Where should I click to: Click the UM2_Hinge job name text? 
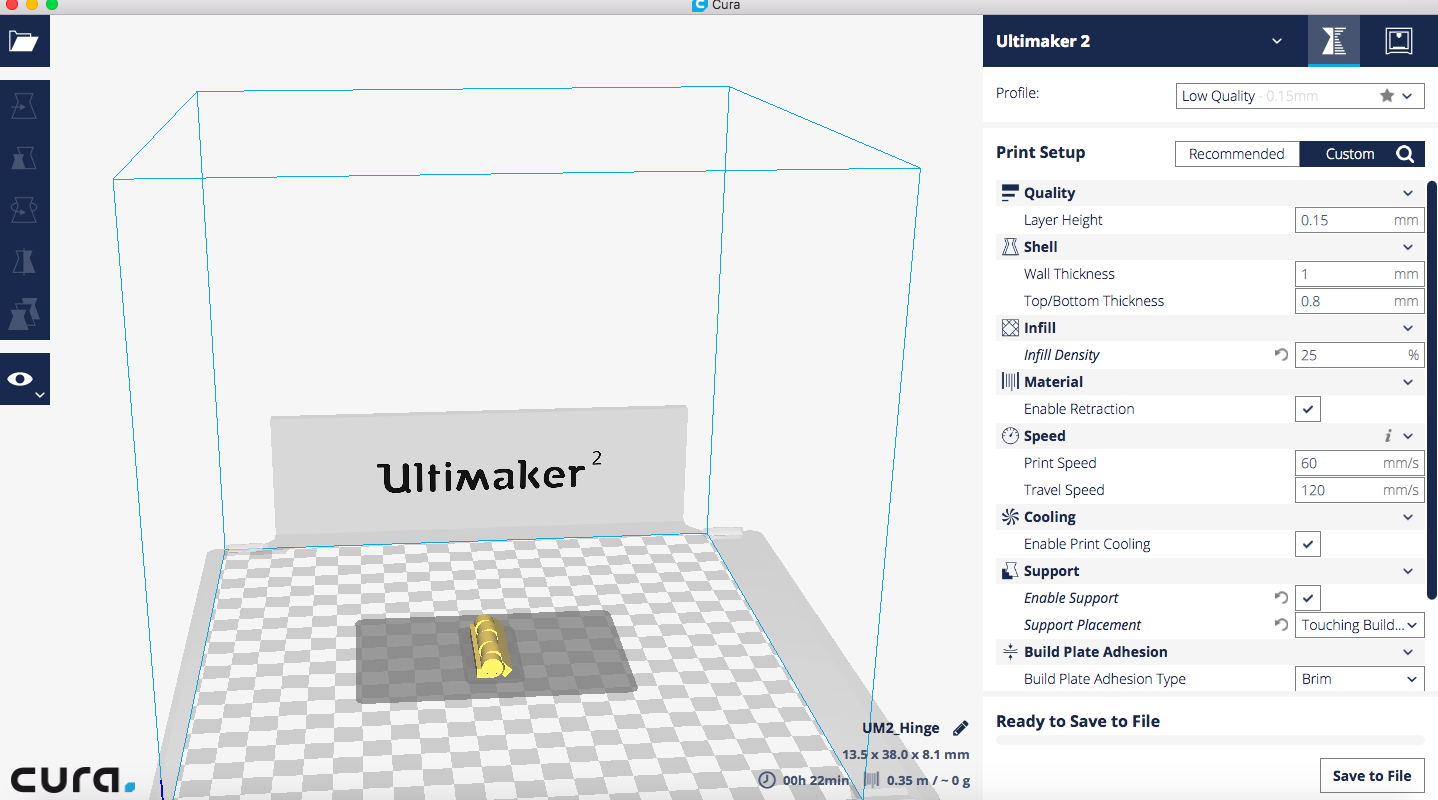point(903,728)
